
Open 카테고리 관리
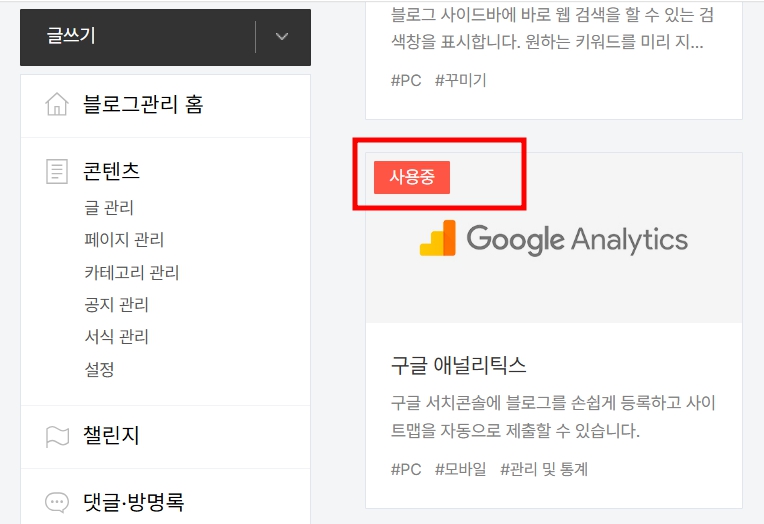pos(132,272)
